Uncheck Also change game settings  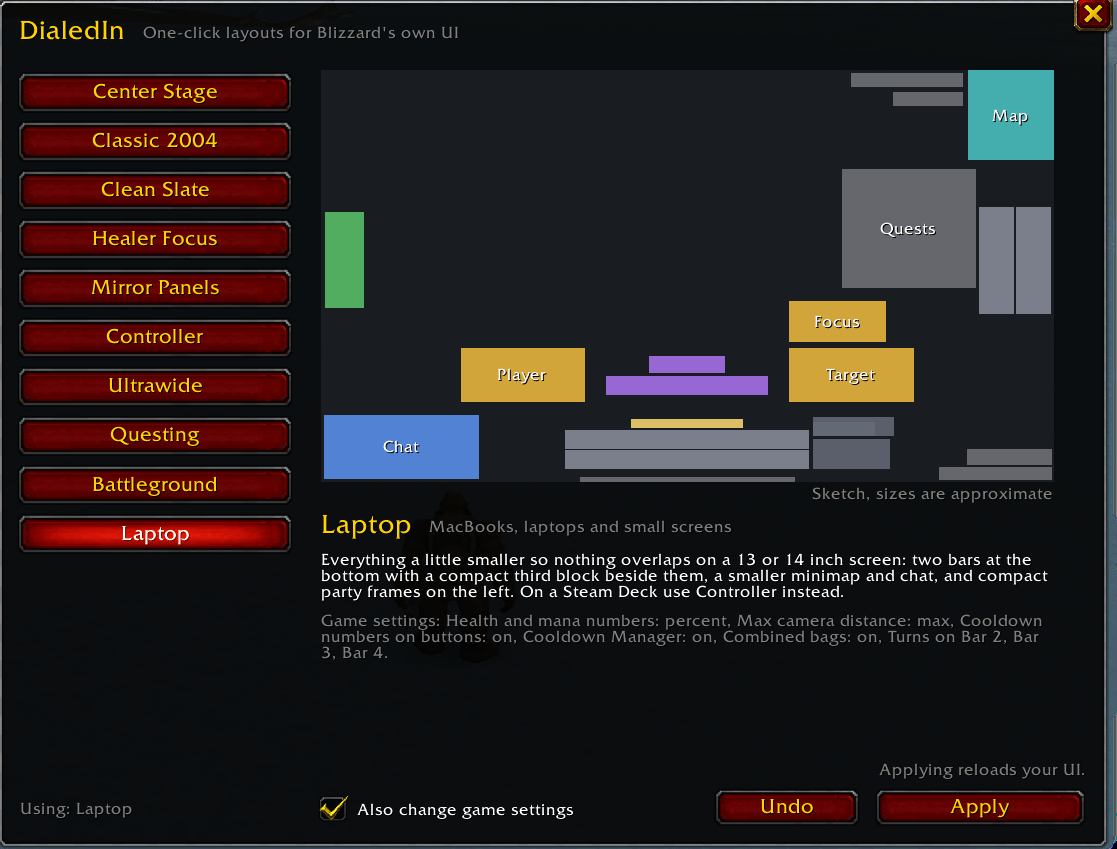[333, 808]
